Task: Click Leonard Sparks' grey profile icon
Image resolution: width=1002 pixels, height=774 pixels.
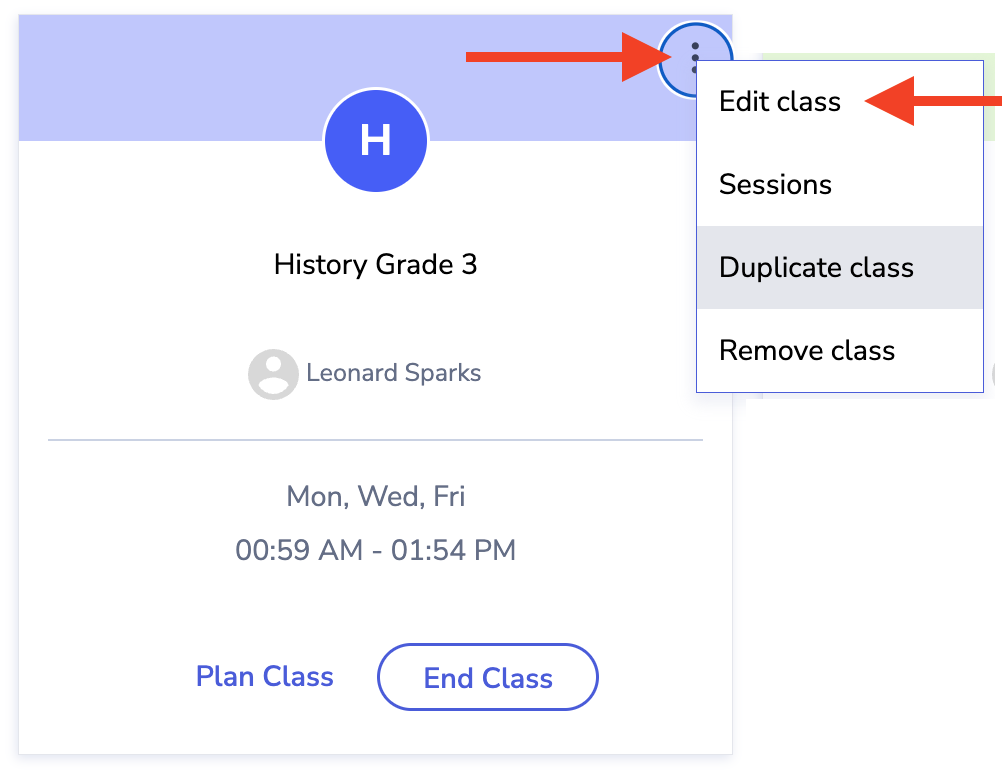Action: point(273,374)
